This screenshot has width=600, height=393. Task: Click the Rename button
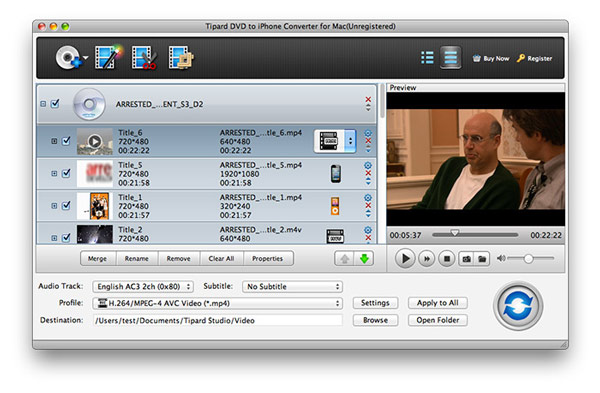[x=137, y=258]
